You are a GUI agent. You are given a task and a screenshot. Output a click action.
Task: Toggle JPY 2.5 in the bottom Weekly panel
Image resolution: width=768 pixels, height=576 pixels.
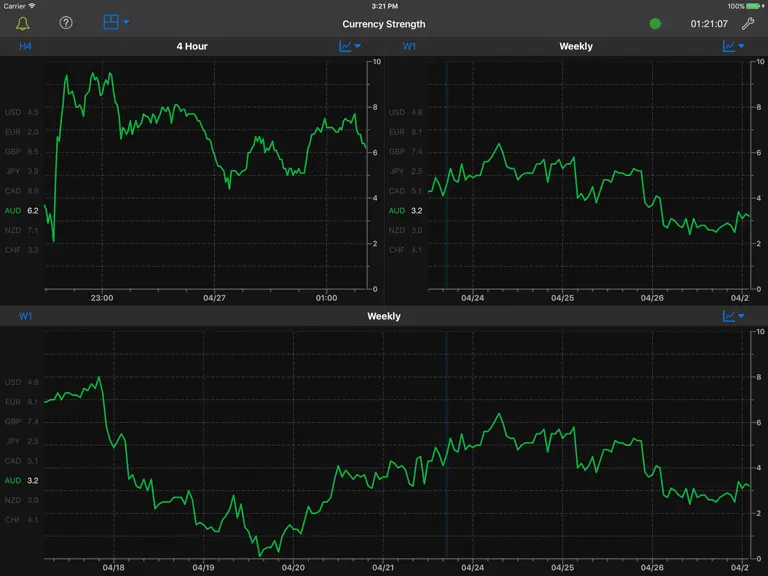click(x=22, y=441)
